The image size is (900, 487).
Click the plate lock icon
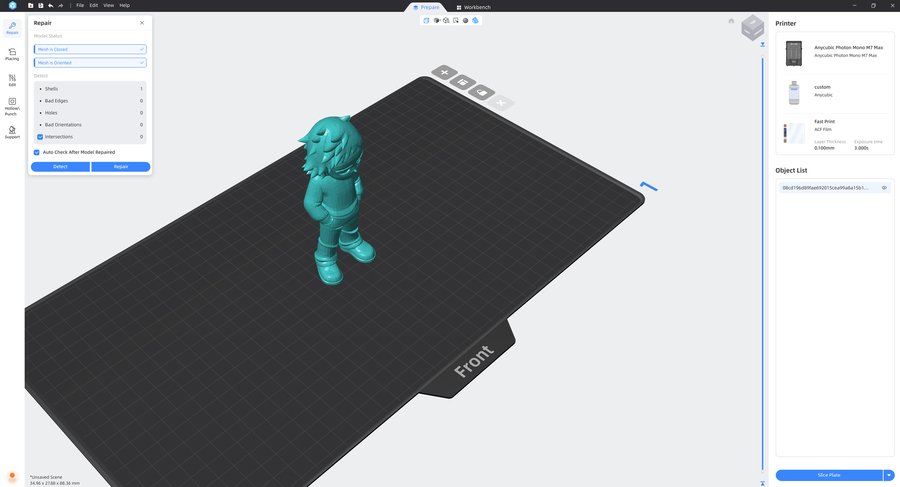[482, 92]
